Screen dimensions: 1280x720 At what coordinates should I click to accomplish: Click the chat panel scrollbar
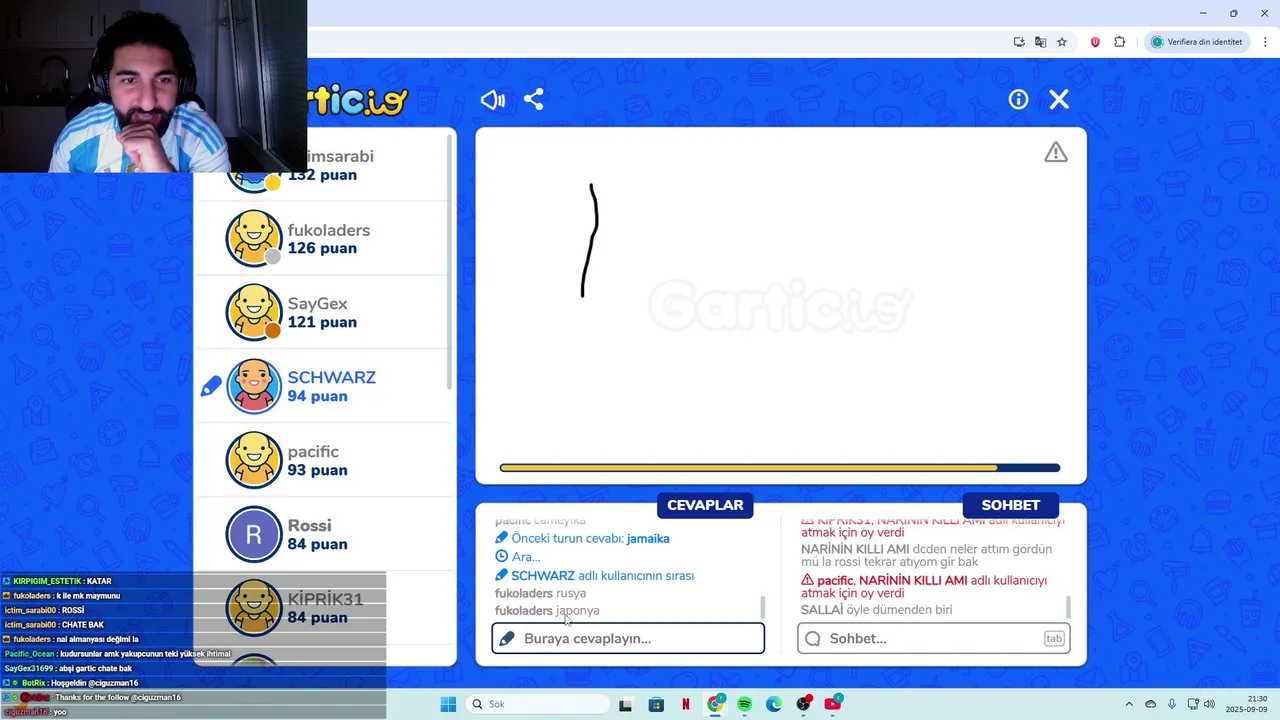point(1068,607)
